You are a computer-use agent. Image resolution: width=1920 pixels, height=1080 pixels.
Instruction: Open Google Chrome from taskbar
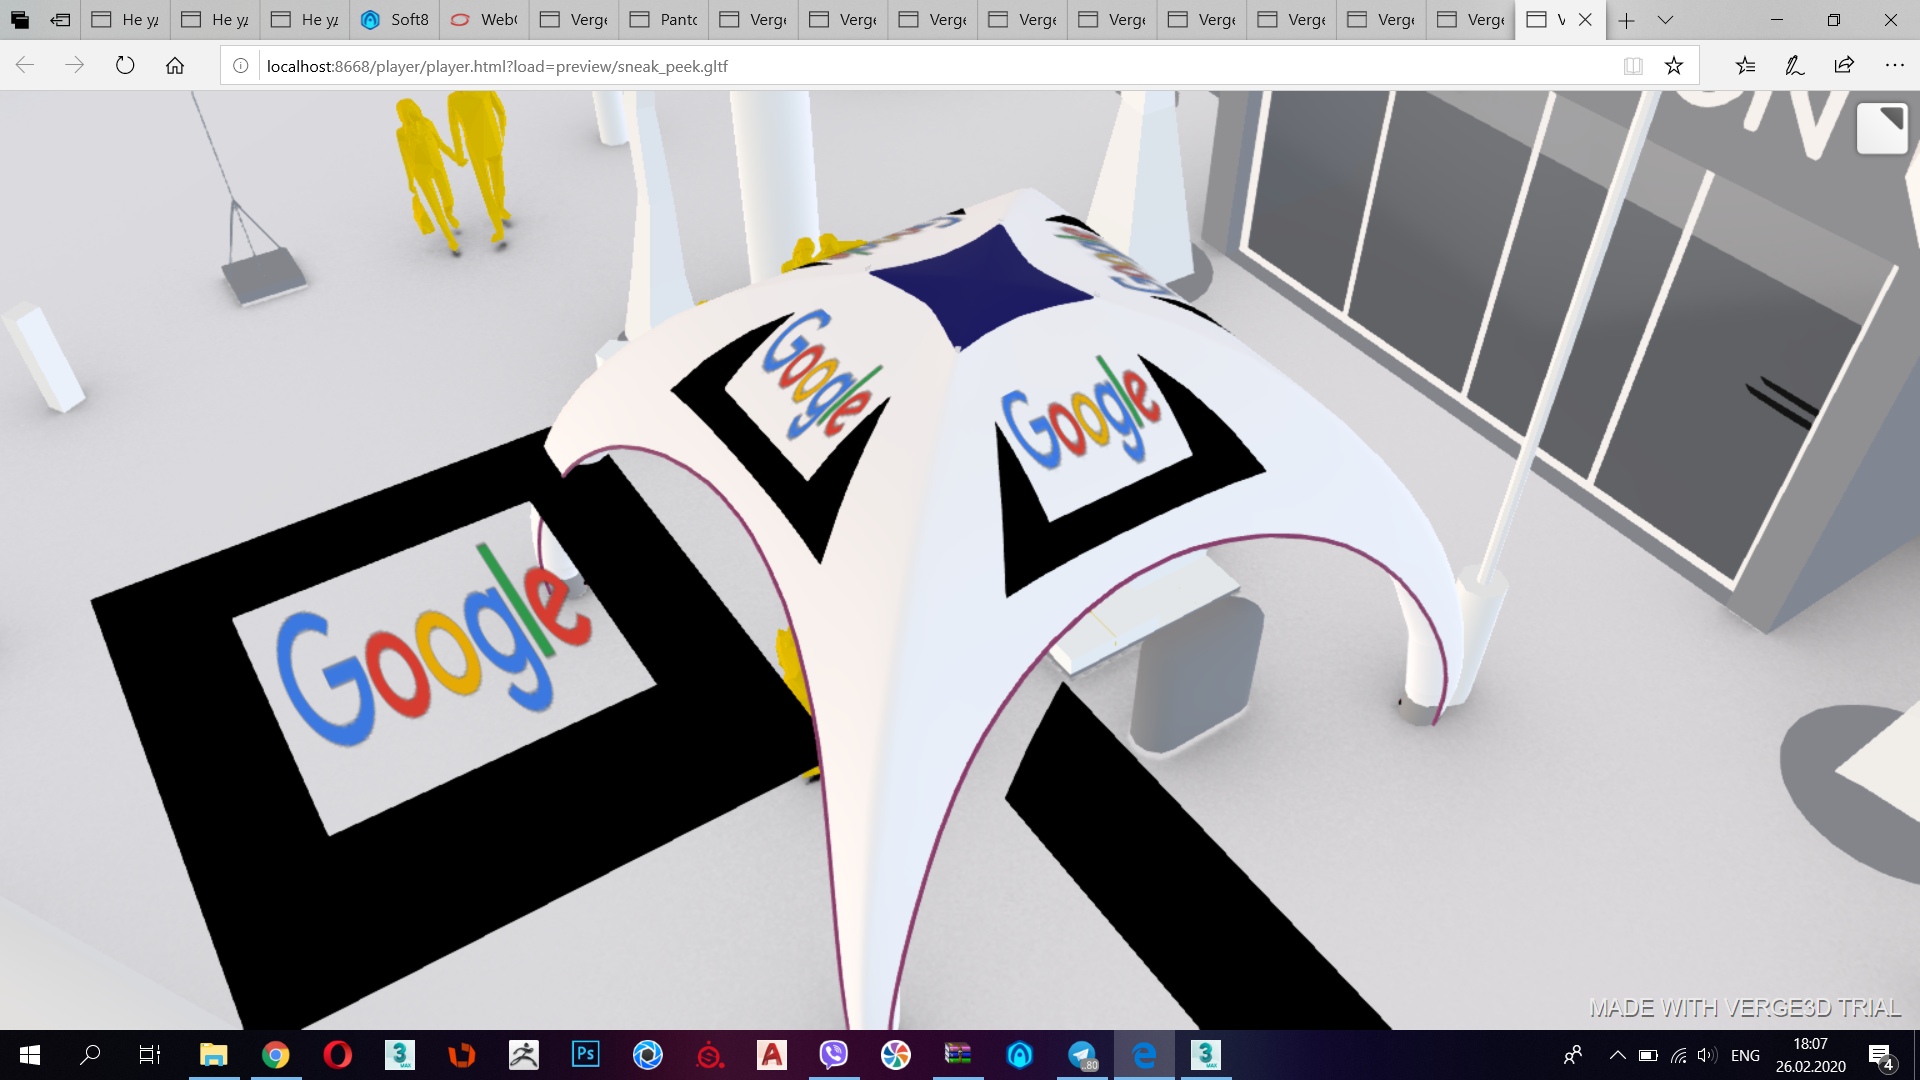pos(275,1055)
